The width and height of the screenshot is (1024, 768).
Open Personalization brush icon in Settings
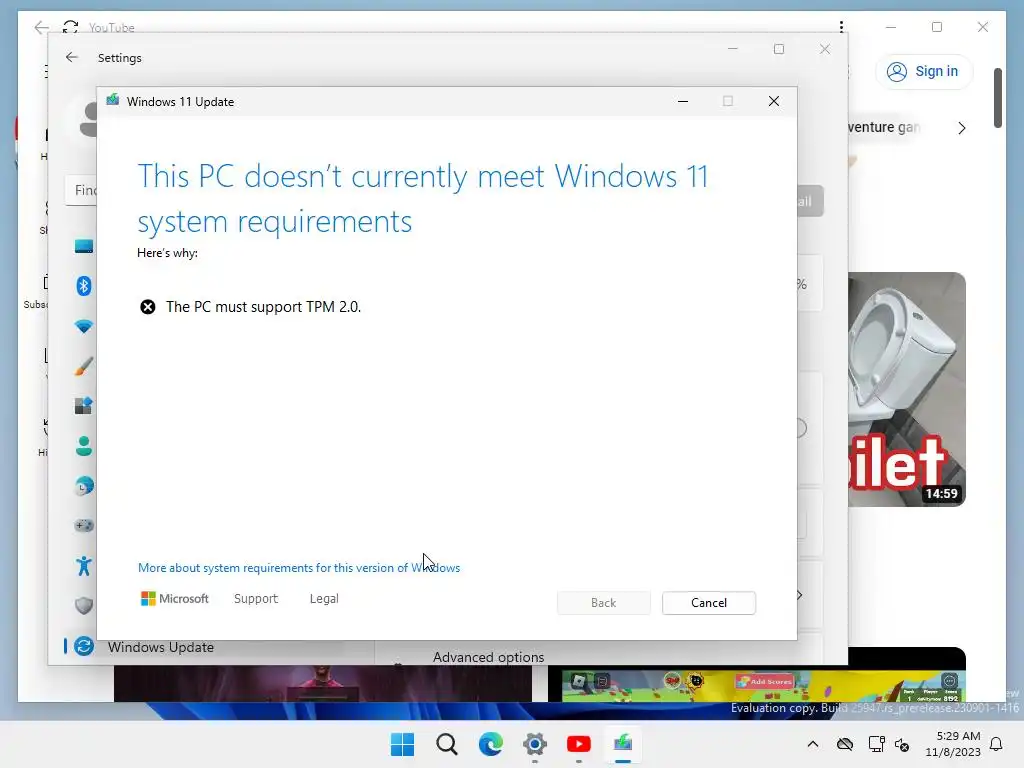tap(84, 366)
